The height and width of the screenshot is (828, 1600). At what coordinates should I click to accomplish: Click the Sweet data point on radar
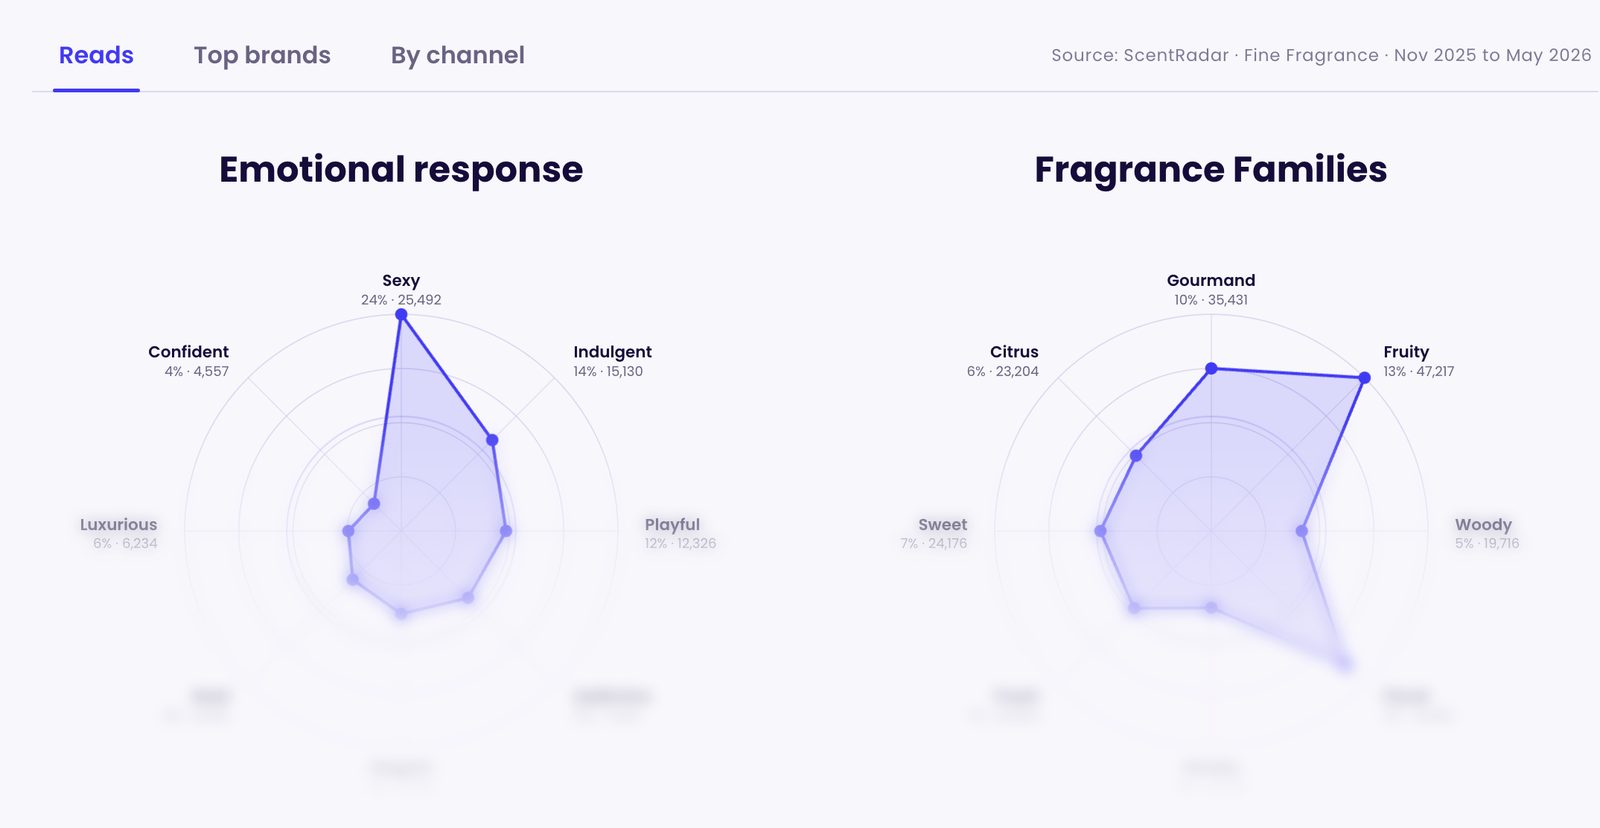click(x=1101, y=531)
